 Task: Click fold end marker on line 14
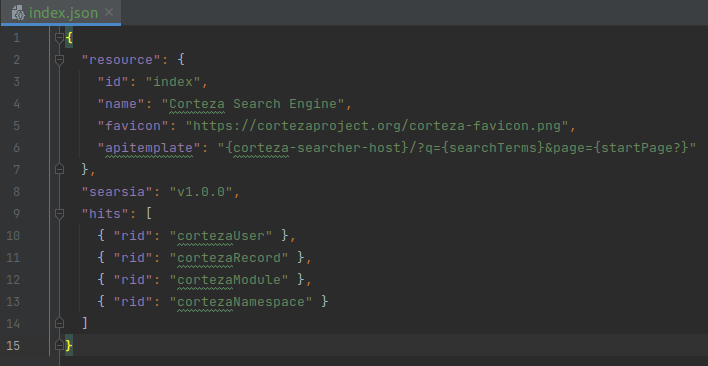pos(59,323)
